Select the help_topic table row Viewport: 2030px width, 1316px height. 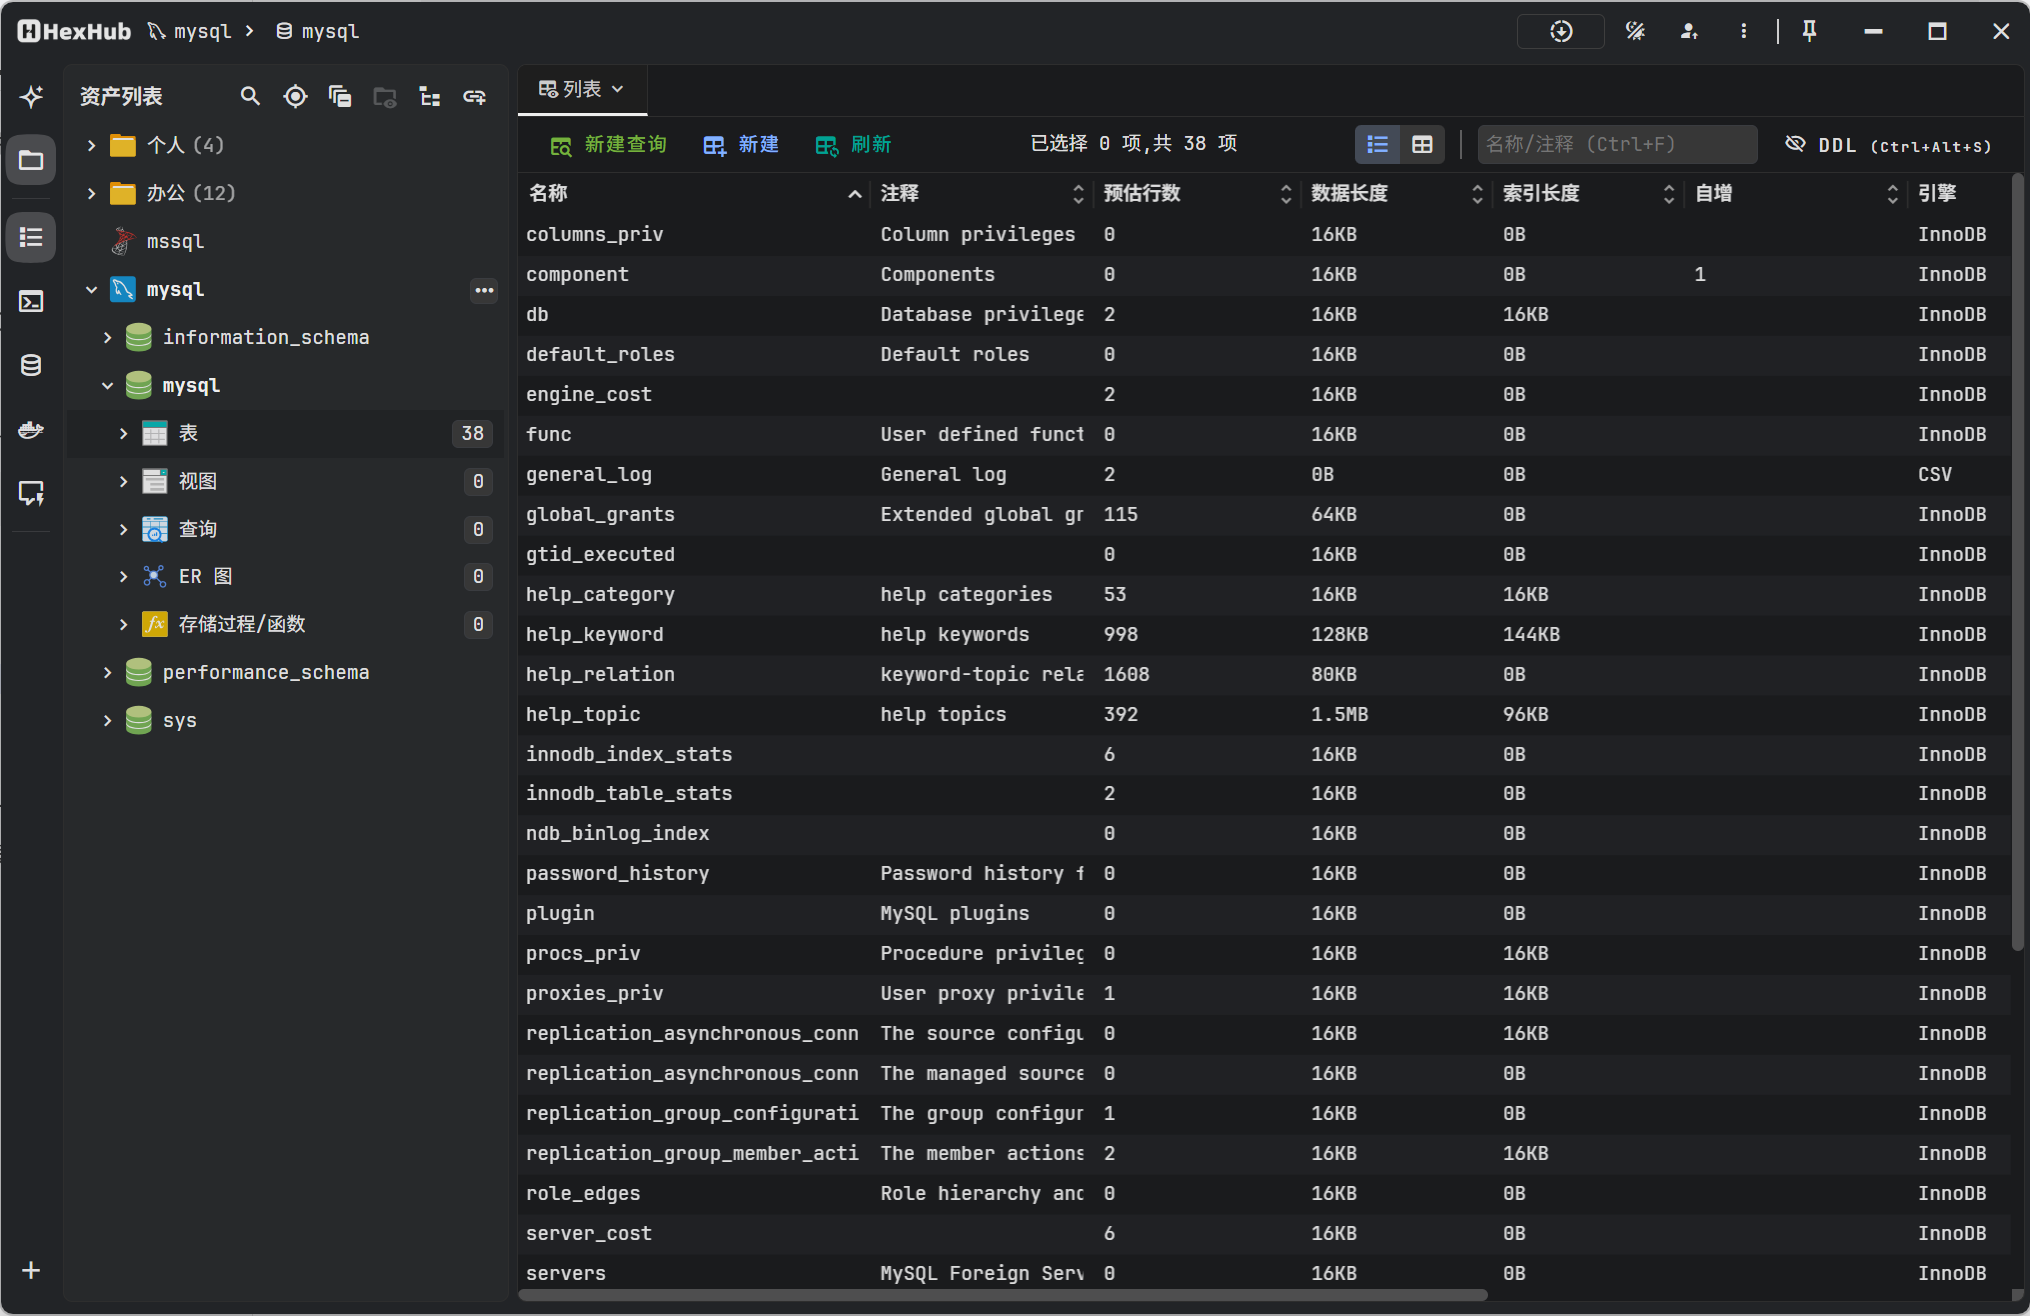pyautogui.click(x=1264, y=715)
